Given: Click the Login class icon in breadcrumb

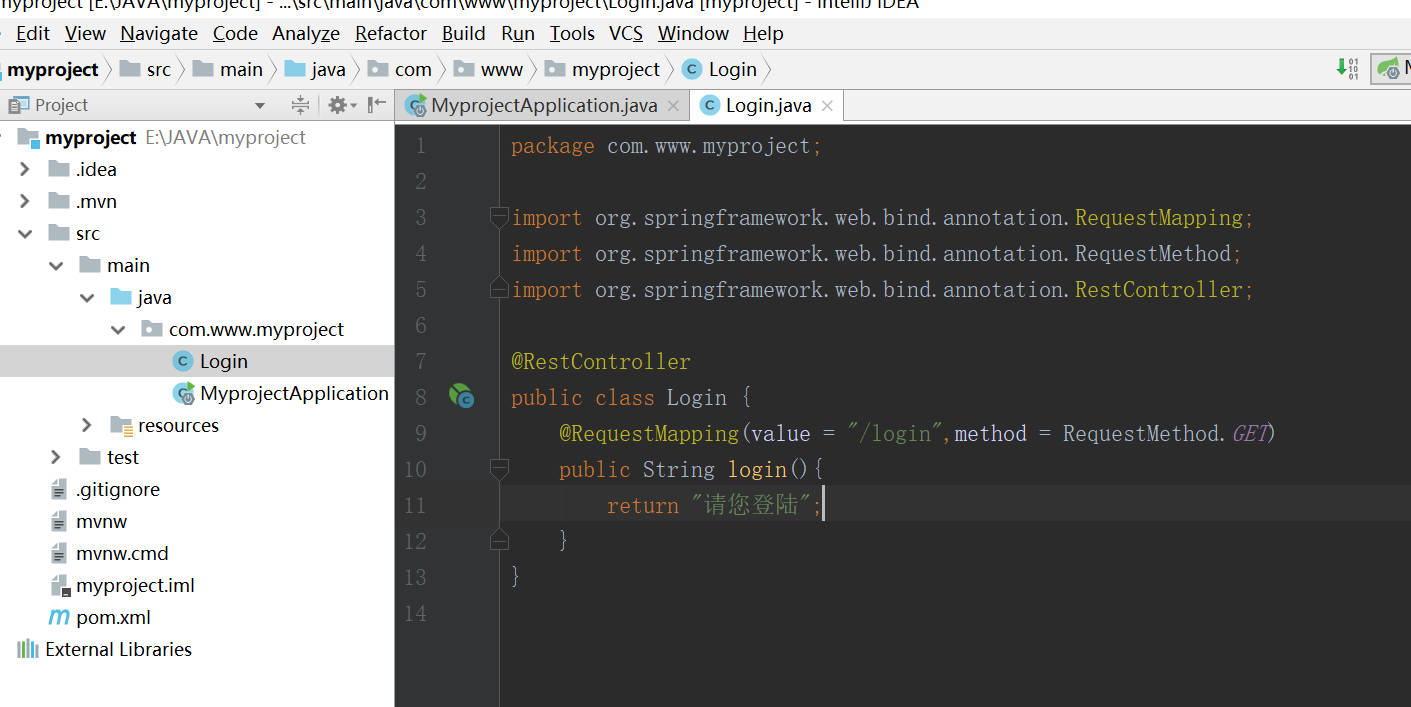Looking at the screenshot, I should point(691,69).
